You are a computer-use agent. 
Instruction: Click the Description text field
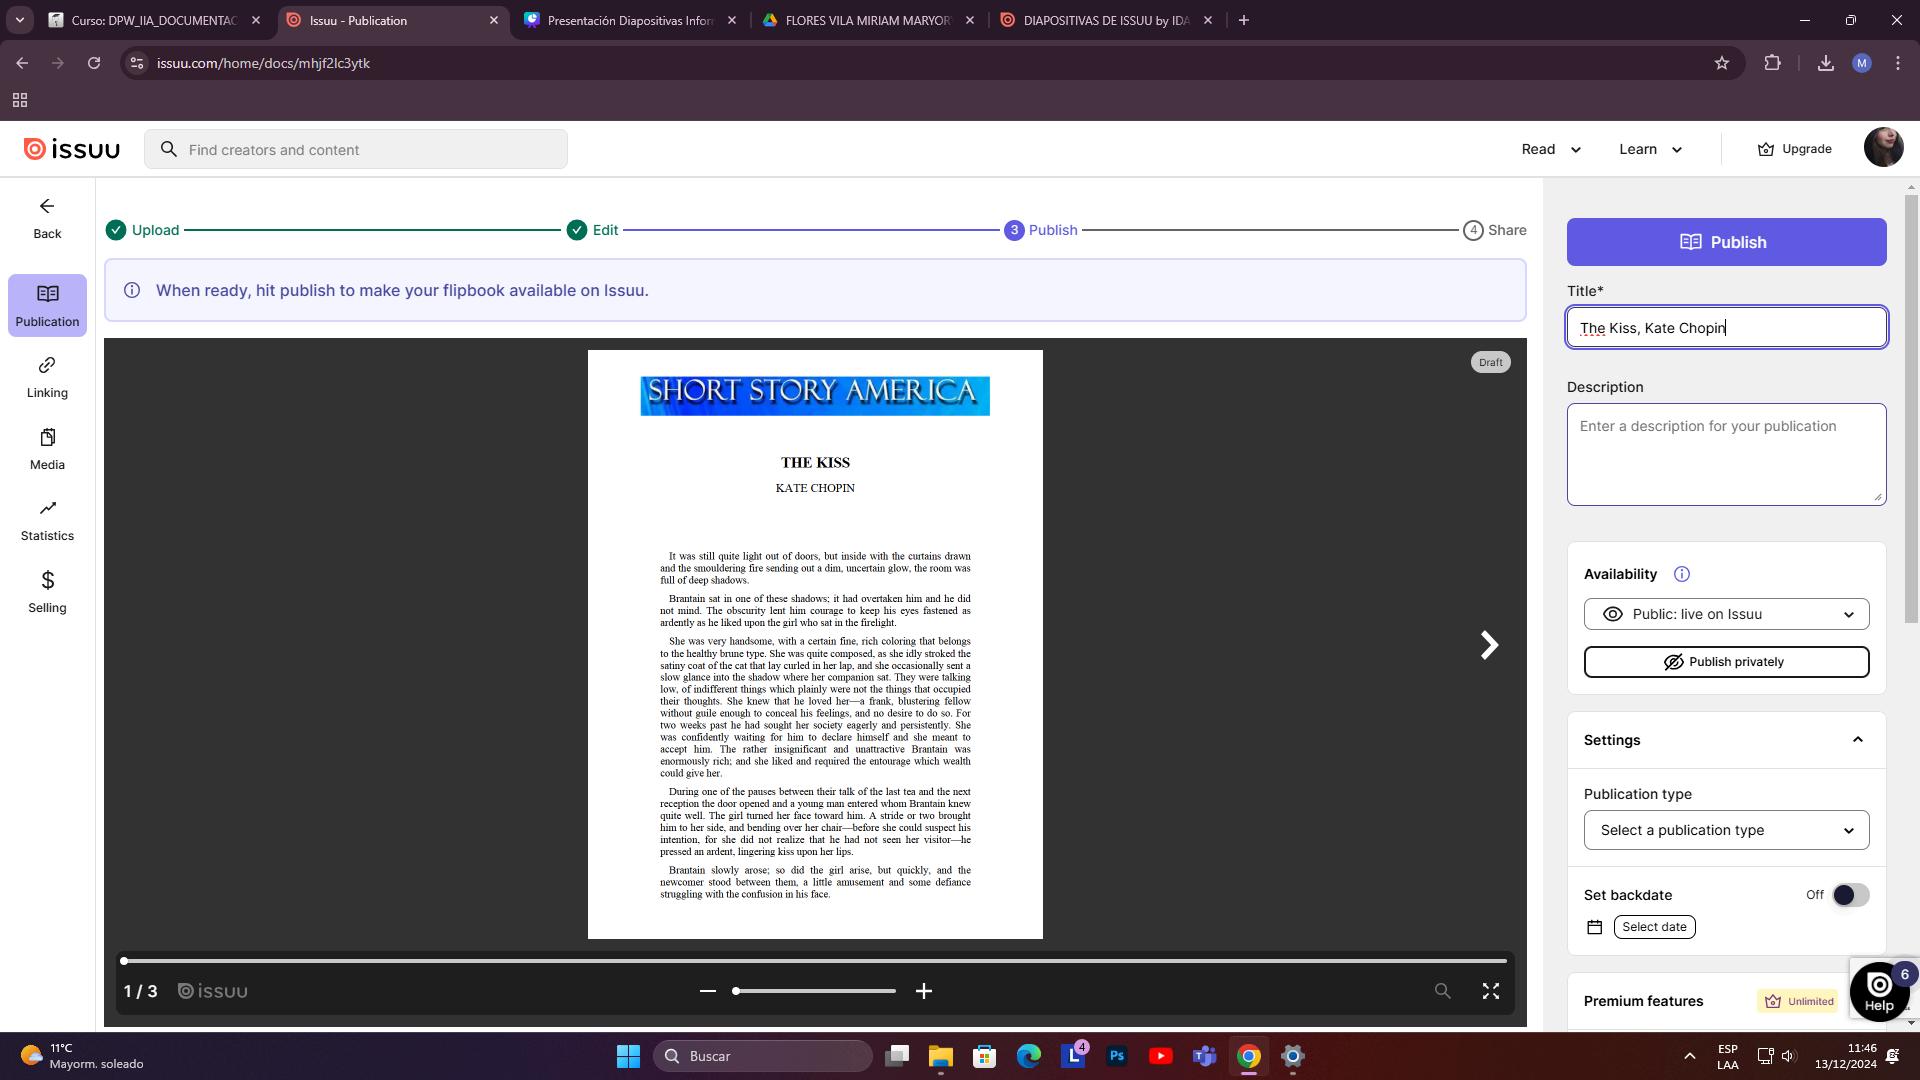(x=1726, y=454)
